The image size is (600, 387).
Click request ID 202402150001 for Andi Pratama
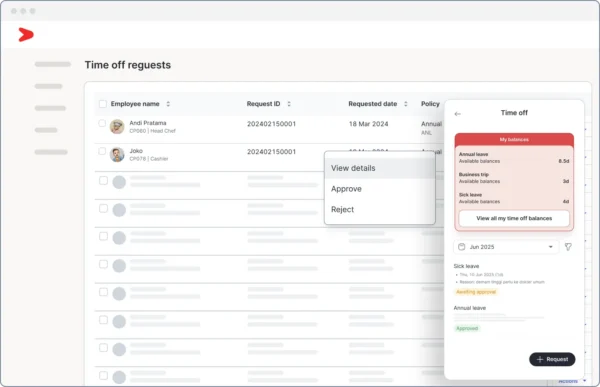271,124
